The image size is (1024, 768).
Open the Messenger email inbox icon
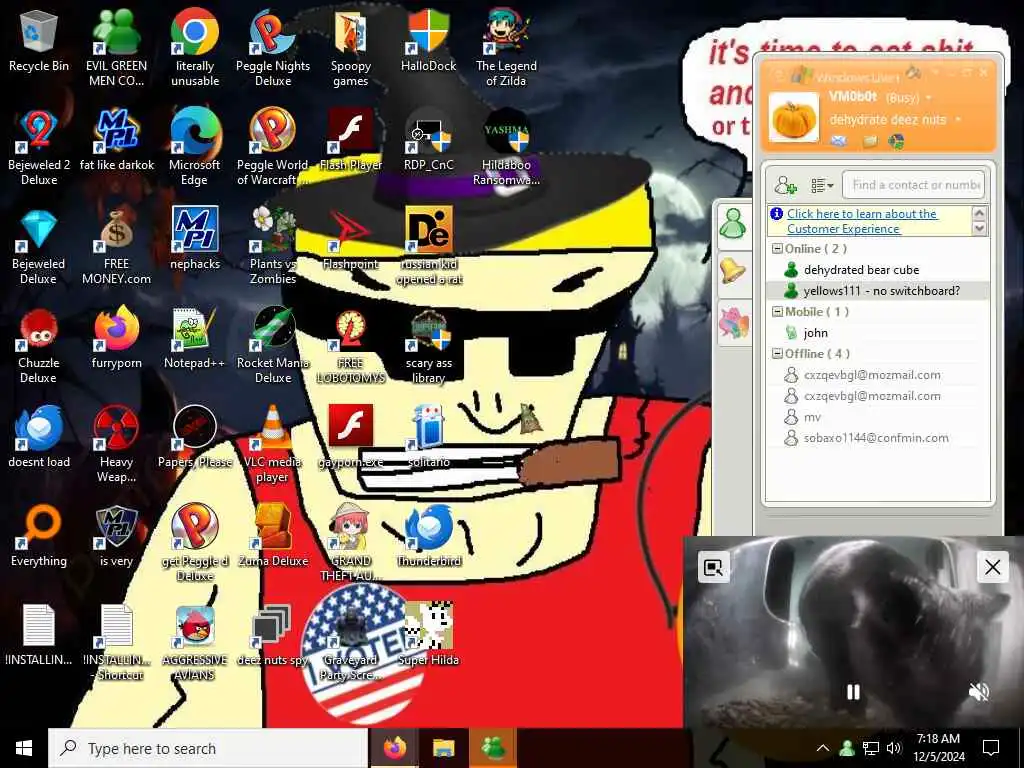click(839, 140)
